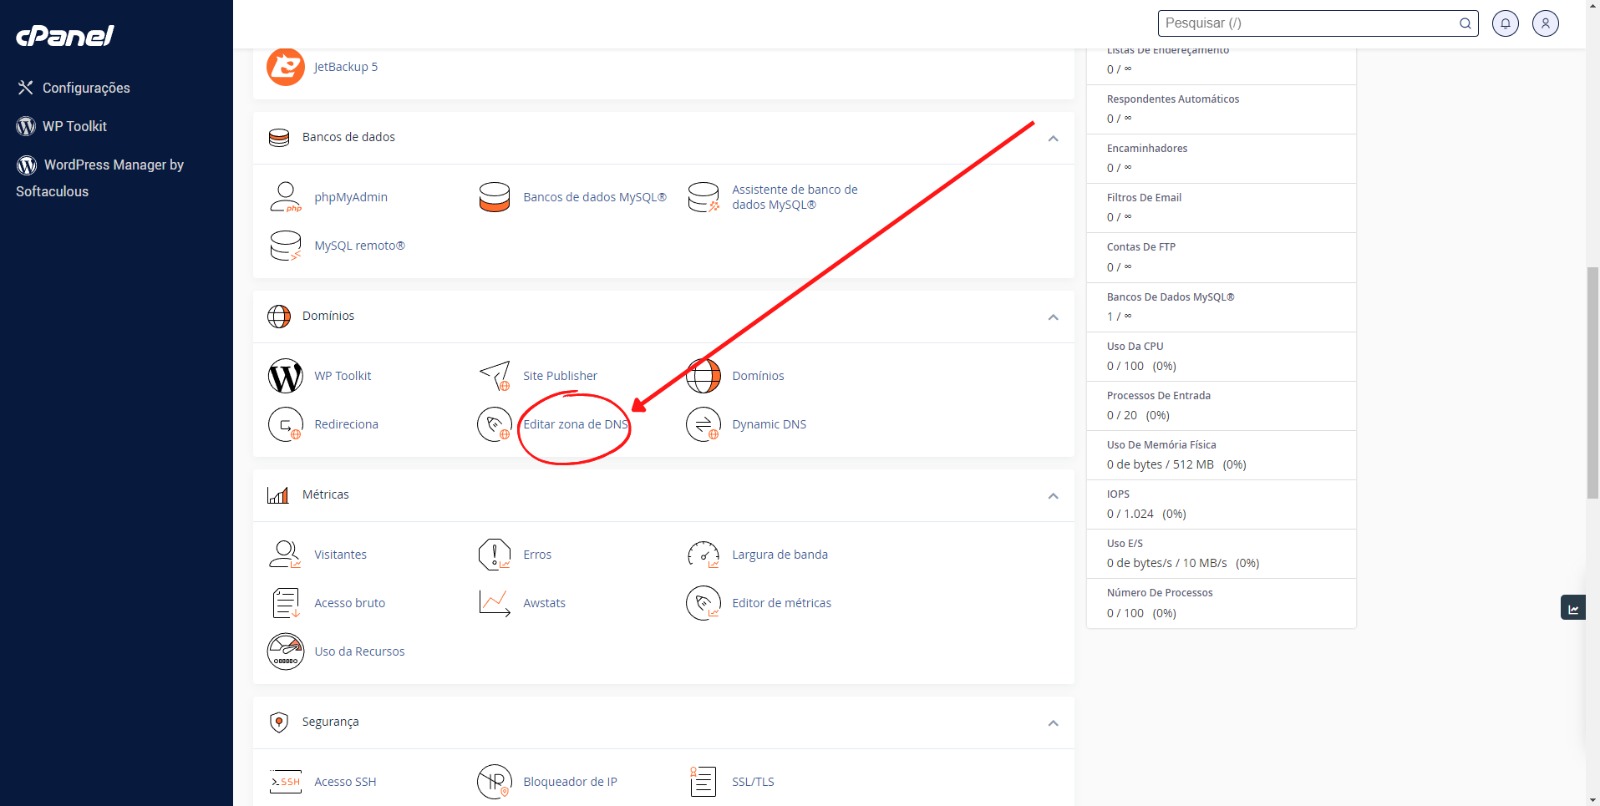Collapse the Segurança section

[x=1053, y=723]
